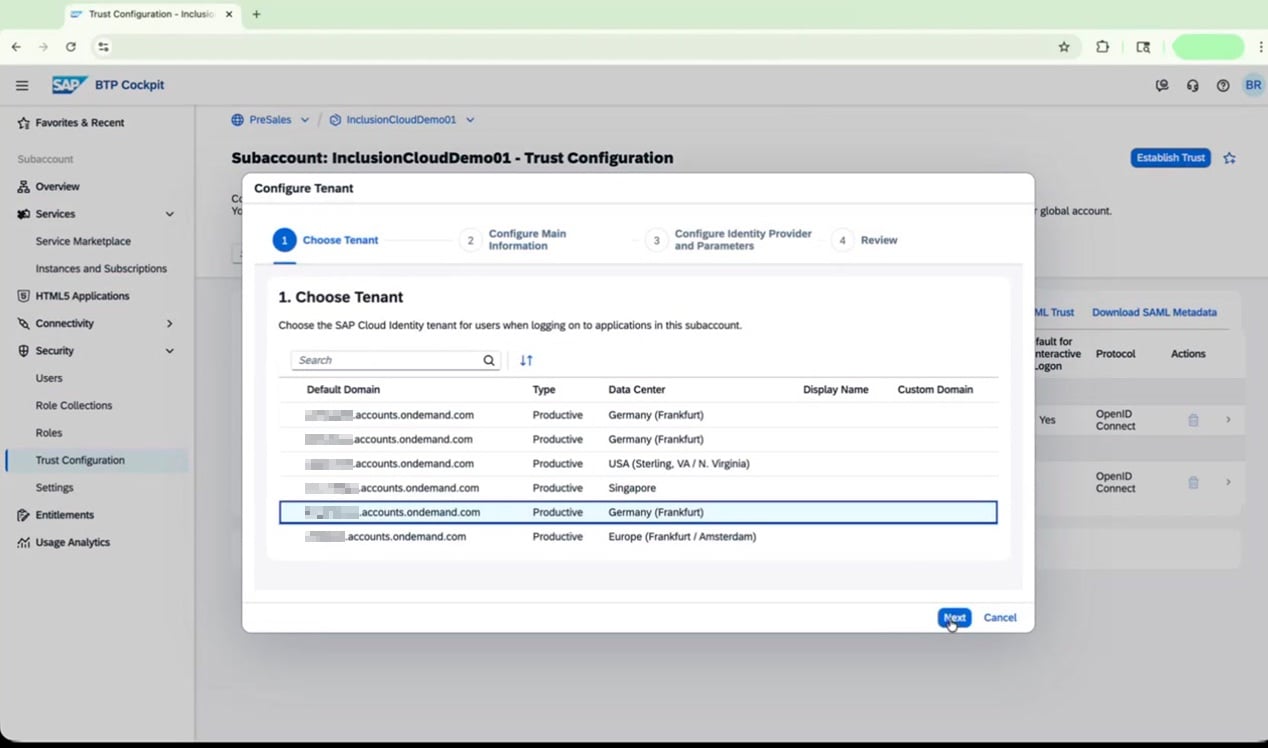Viewport: 1268px width, 748px height.
Task: Click the Trust Configuration browser tab
Action: point(151,14)
